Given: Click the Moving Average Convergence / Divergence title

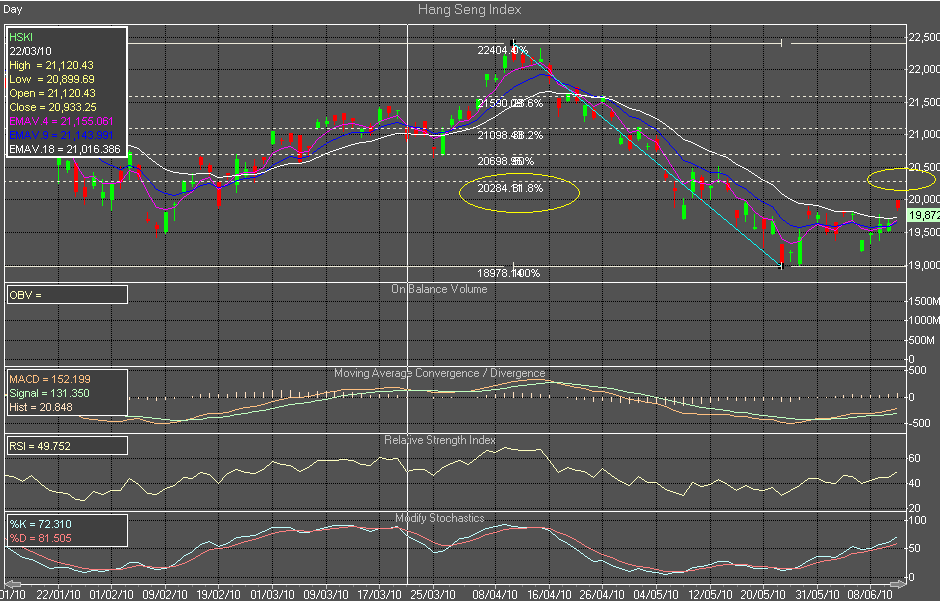Looking at the screenshot, I should [439, 373].
